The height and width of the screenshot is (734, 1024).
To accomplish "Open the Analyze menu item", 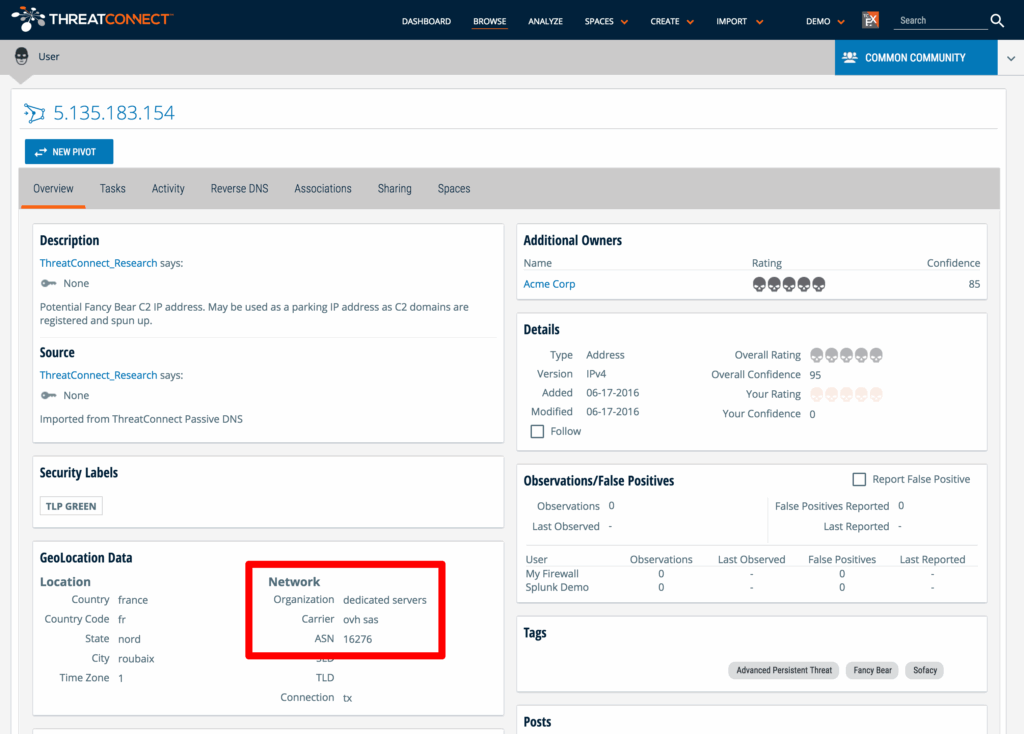I will pyautogui.click(x=545, y=22).
